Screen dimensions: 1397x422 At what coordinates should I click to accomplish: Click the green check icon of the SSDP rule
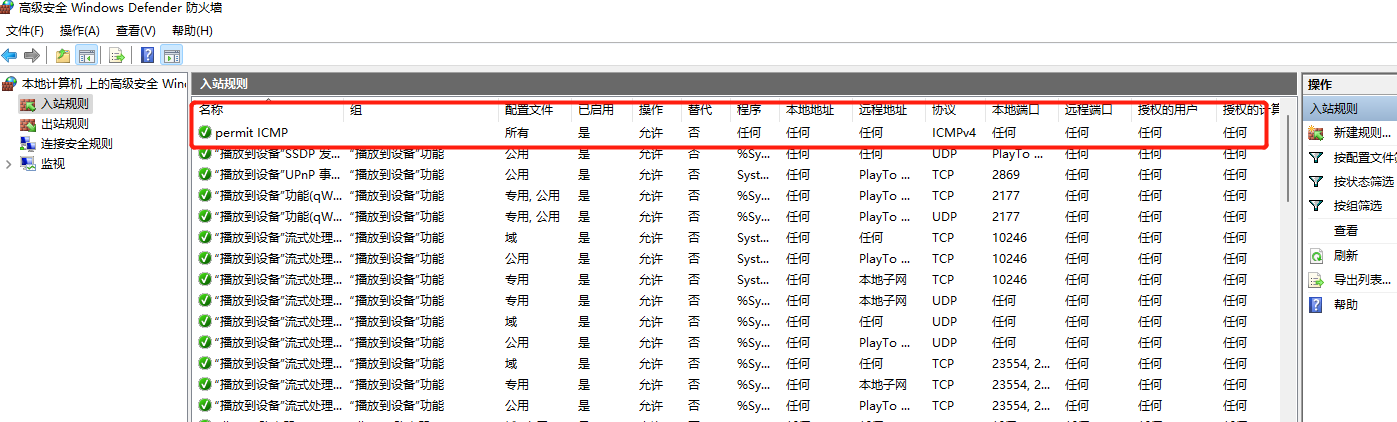(205, 153)
